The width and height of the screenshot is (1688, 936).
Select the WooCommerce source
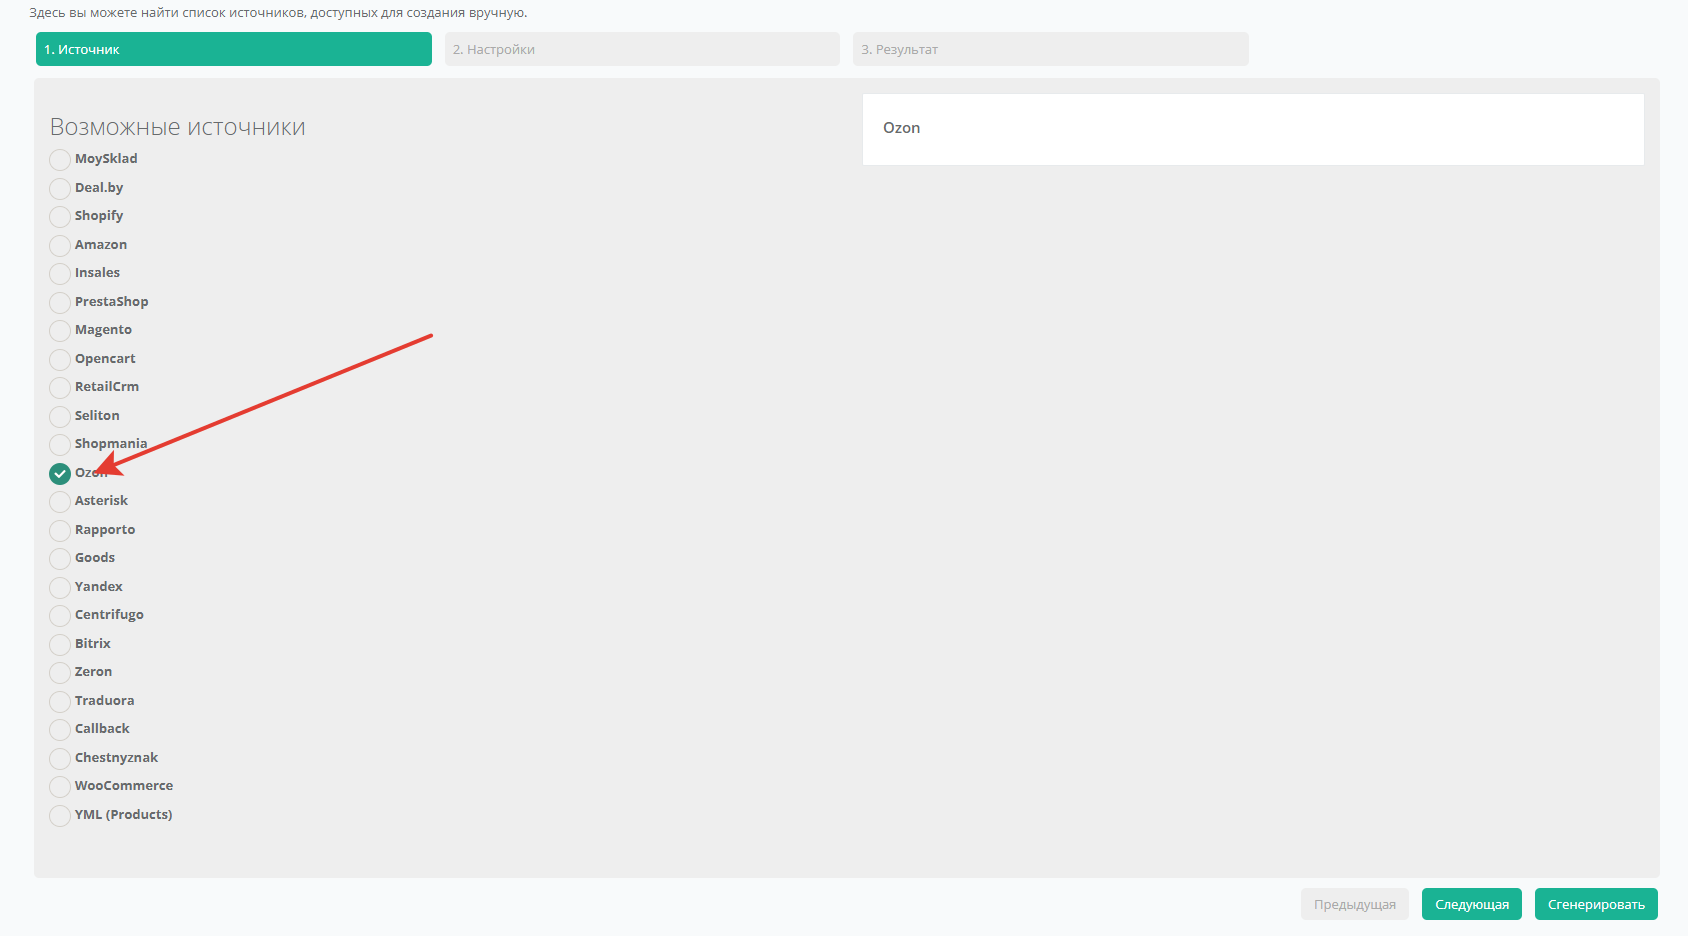(60, 787)
